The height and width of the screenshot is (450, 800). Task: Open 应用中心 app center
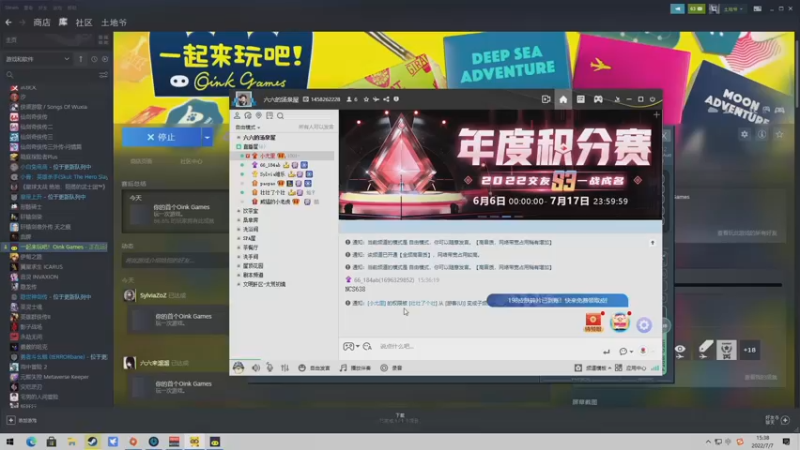tap(631, 368)
